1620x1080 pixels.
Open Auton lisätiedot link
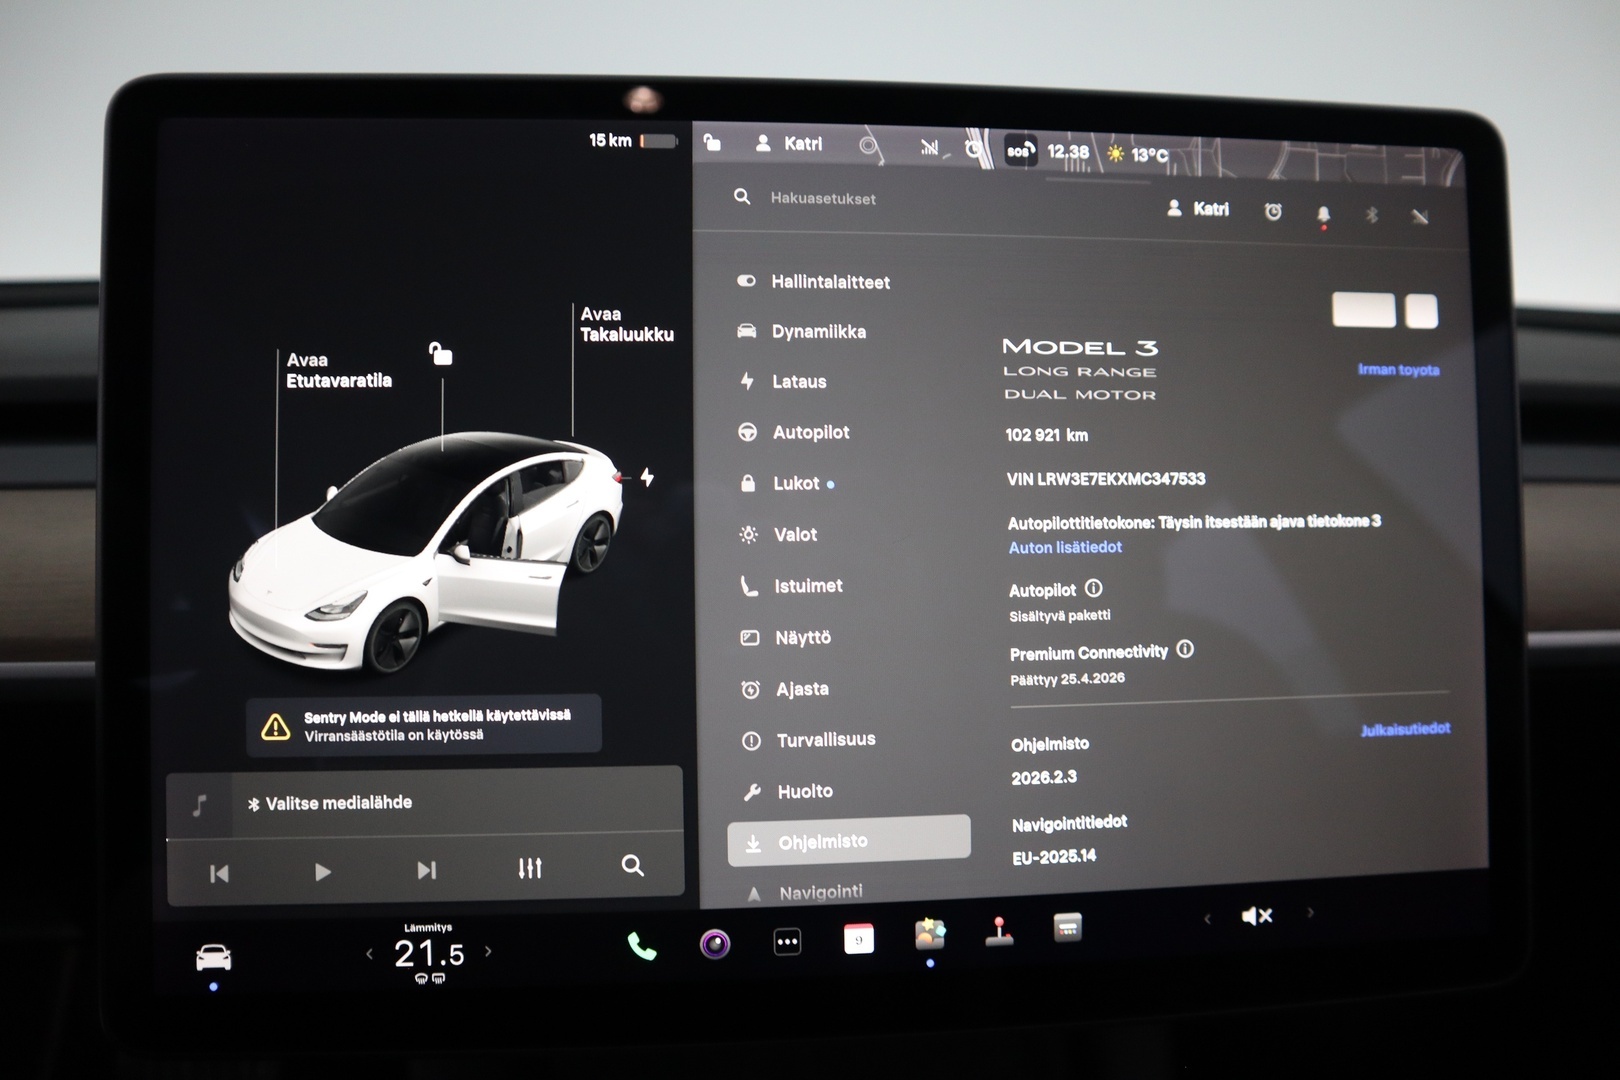(x=1065, y=547)
